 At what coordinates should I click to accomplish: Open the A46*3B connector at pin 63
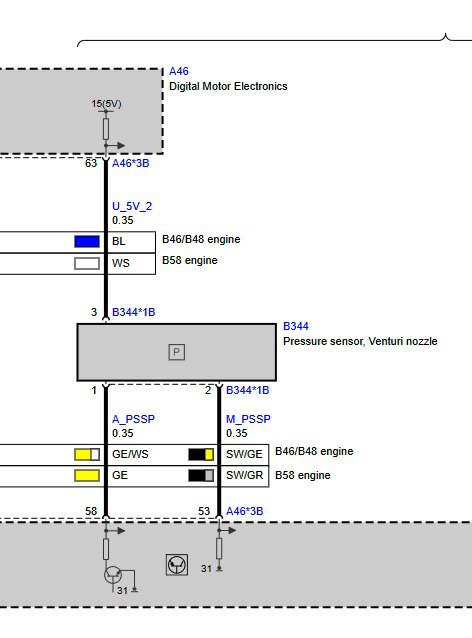click(x=131, y=163)
